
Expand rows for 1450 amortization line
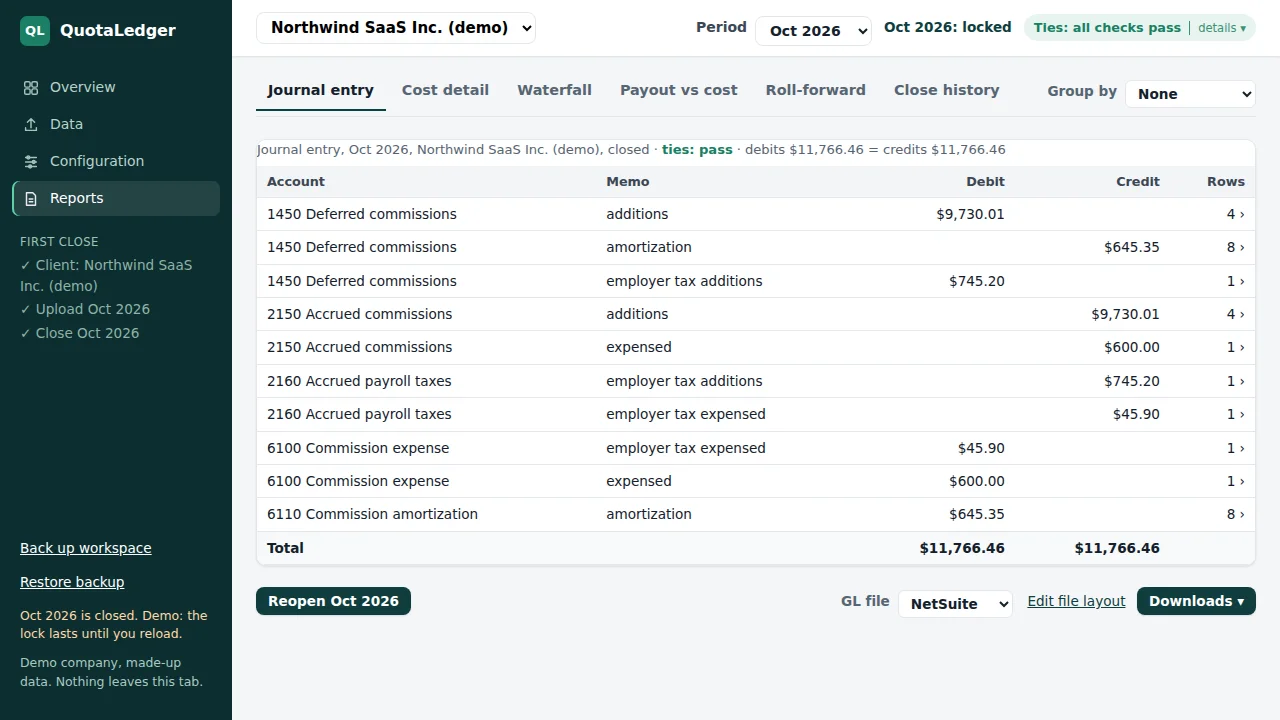(1236, 247)
